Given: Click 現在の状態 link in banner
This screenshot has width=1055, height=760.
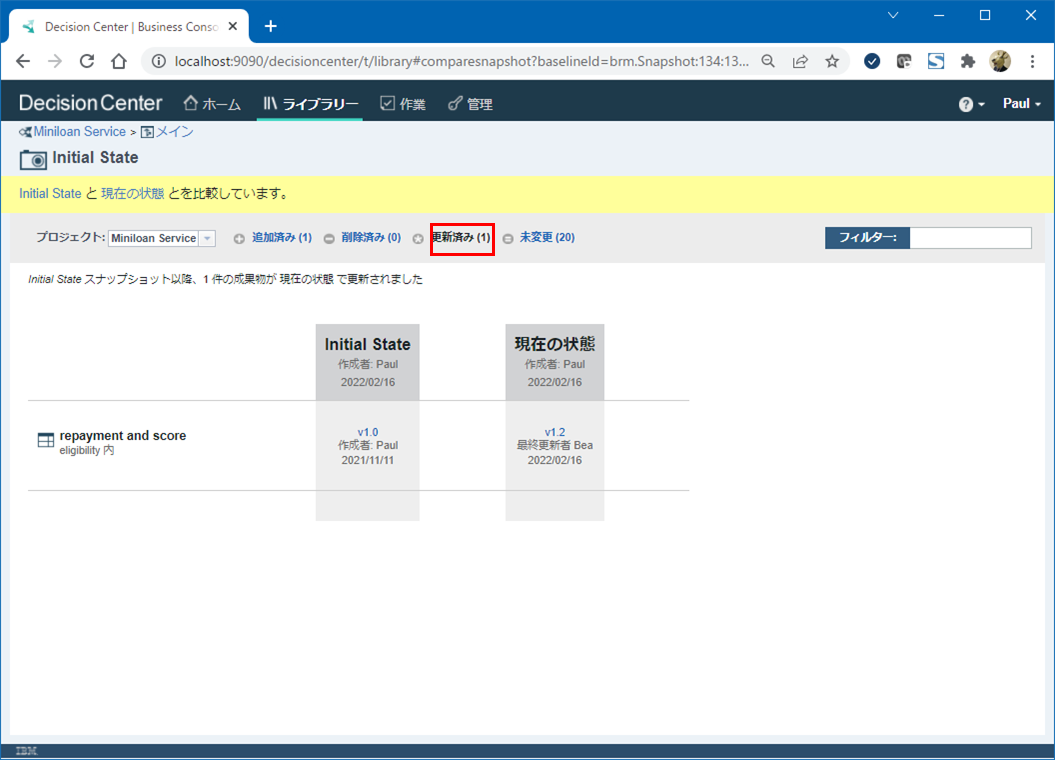Looking at the screenshot, I should click(133, 194).
